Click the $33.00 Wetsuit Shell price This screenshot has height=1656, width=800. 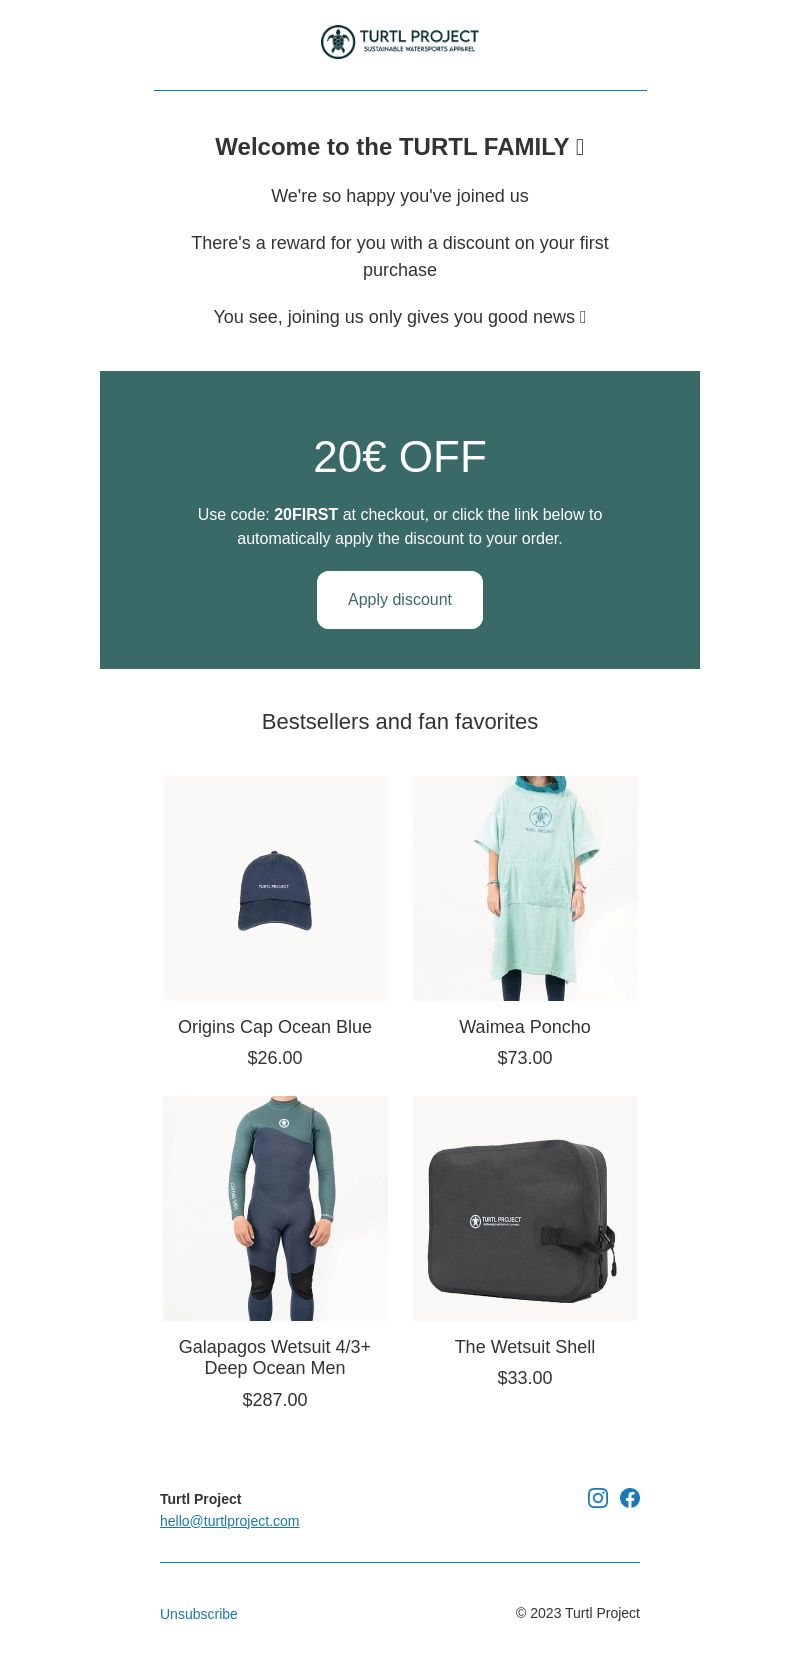pyautogui.click(x=525, y=1378)
